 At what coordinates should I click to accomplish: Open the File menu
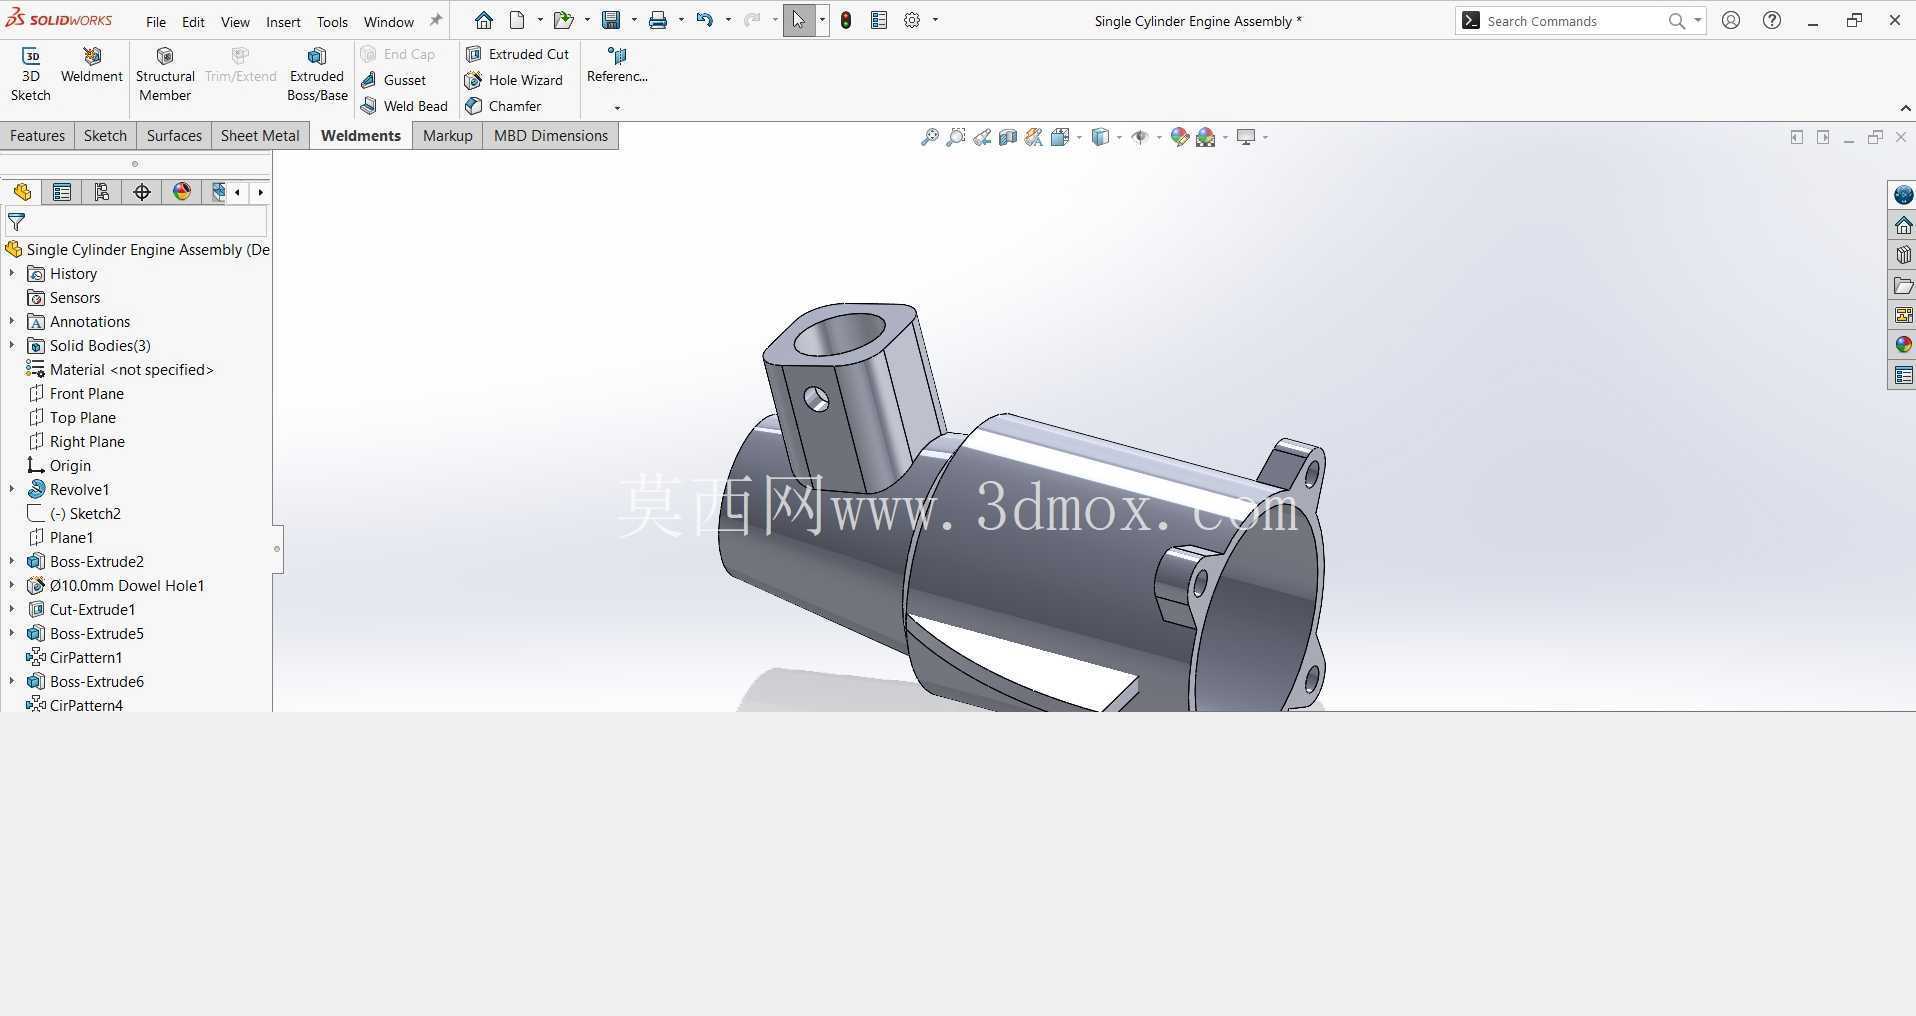(x=156, y=21)
